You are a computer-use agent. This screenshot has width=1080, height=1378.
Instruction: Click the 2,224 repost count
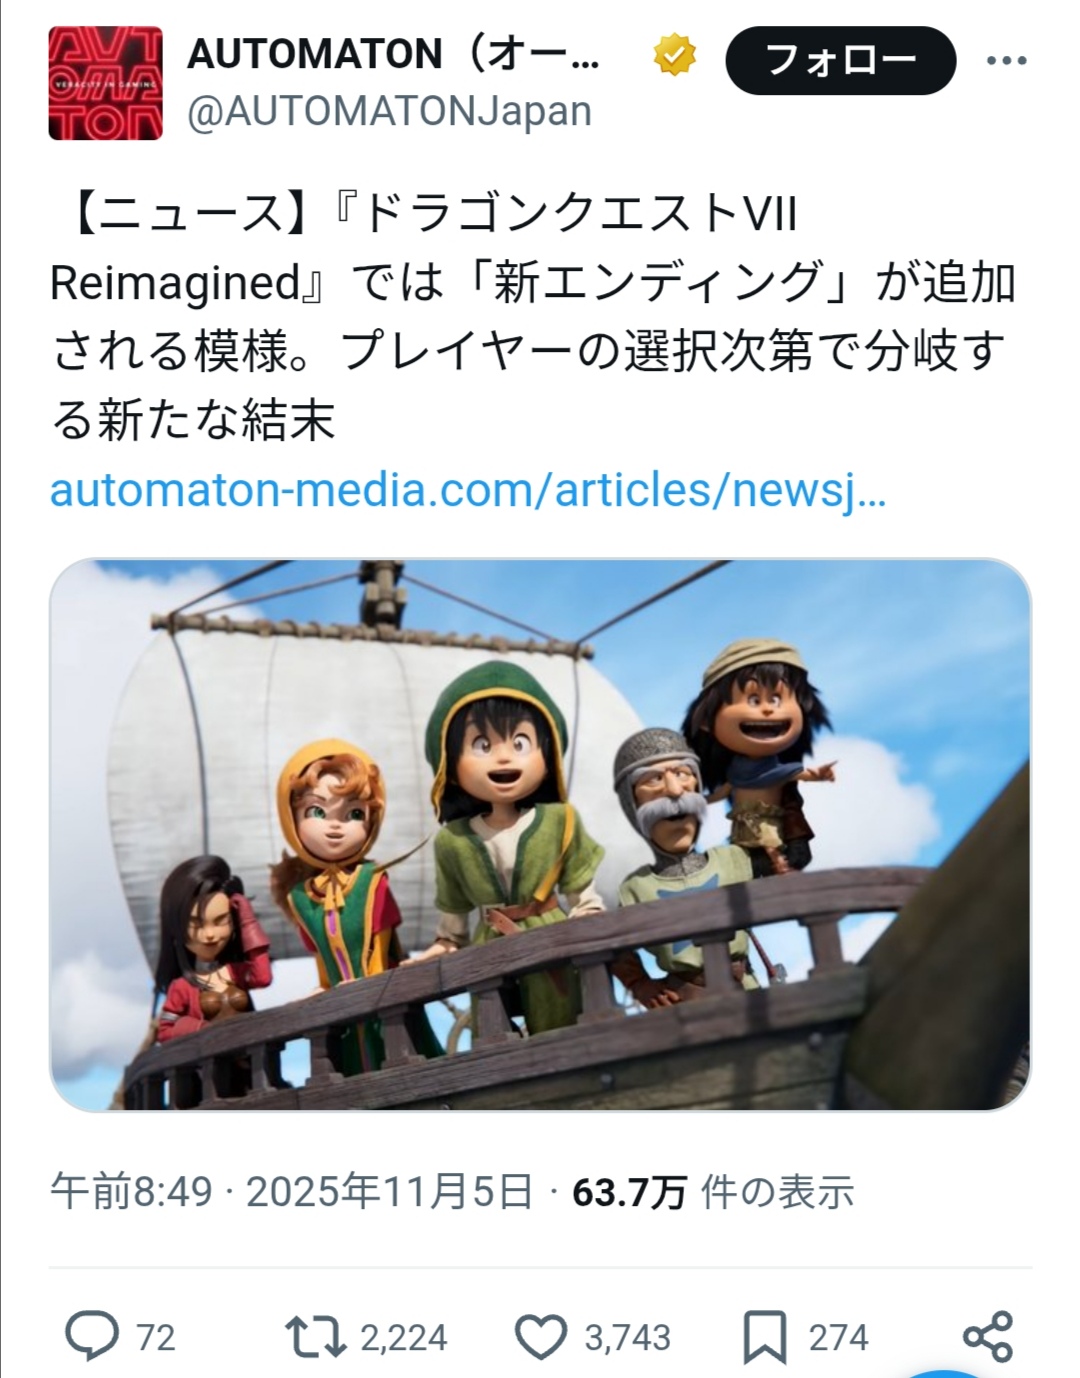(404, 1338)
